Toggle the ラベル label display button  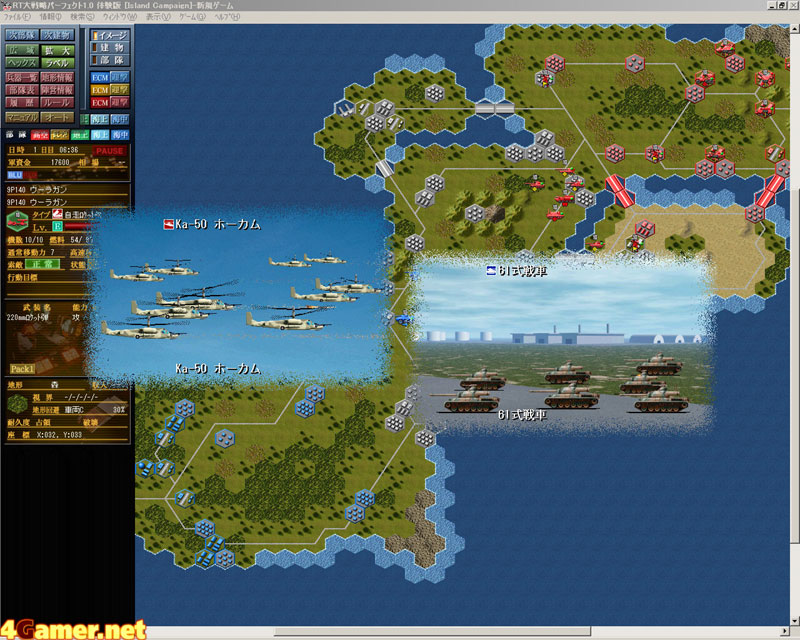coord(58,63)
